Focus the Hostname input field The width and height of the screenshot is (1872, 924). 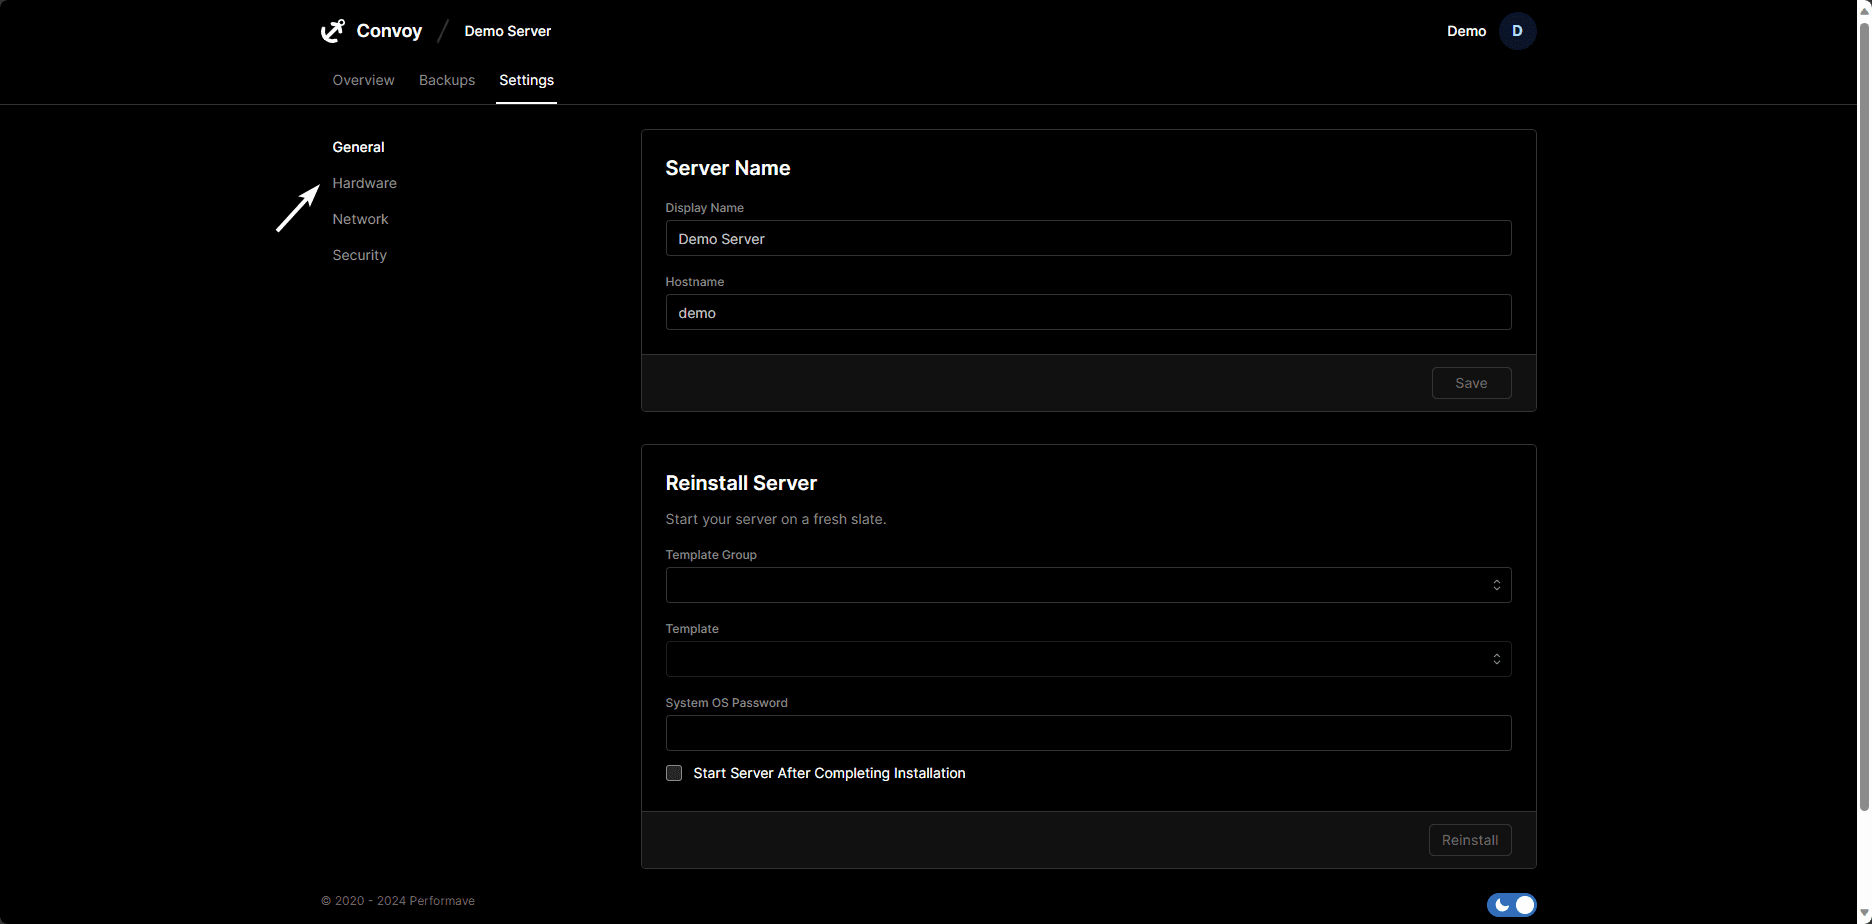(x=1088, y=312)
